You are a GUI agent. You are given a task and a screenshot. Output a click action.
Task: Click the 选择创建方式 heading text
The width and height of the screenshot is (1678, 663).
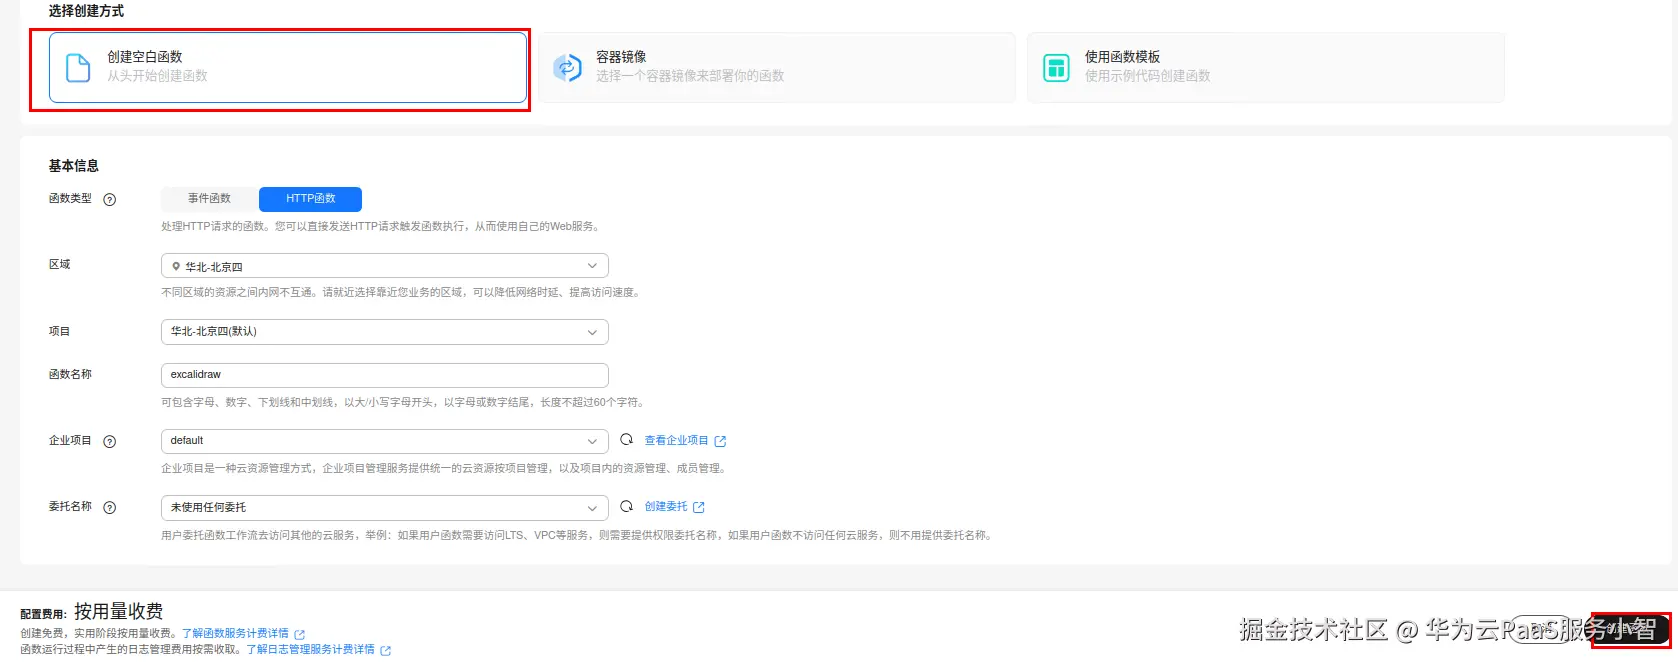click(86, 11)
